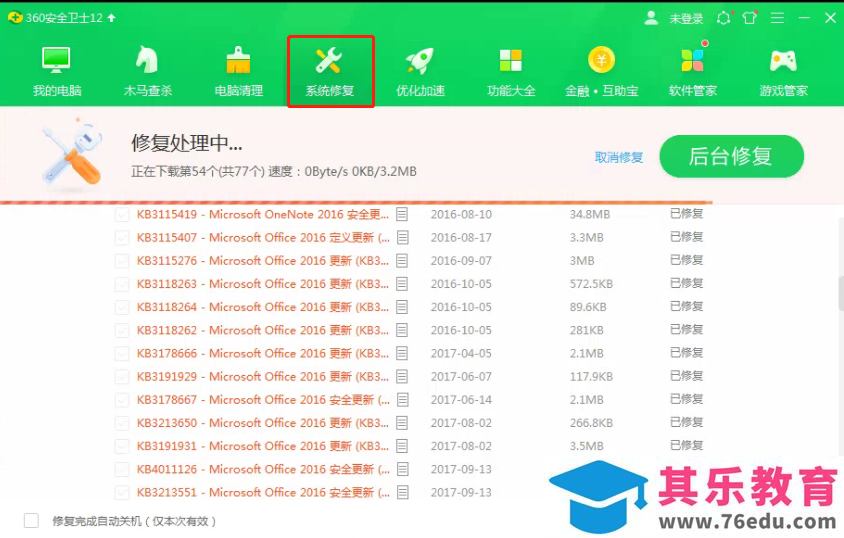View details icon for KB3191931 update

(x=402, y=445)
